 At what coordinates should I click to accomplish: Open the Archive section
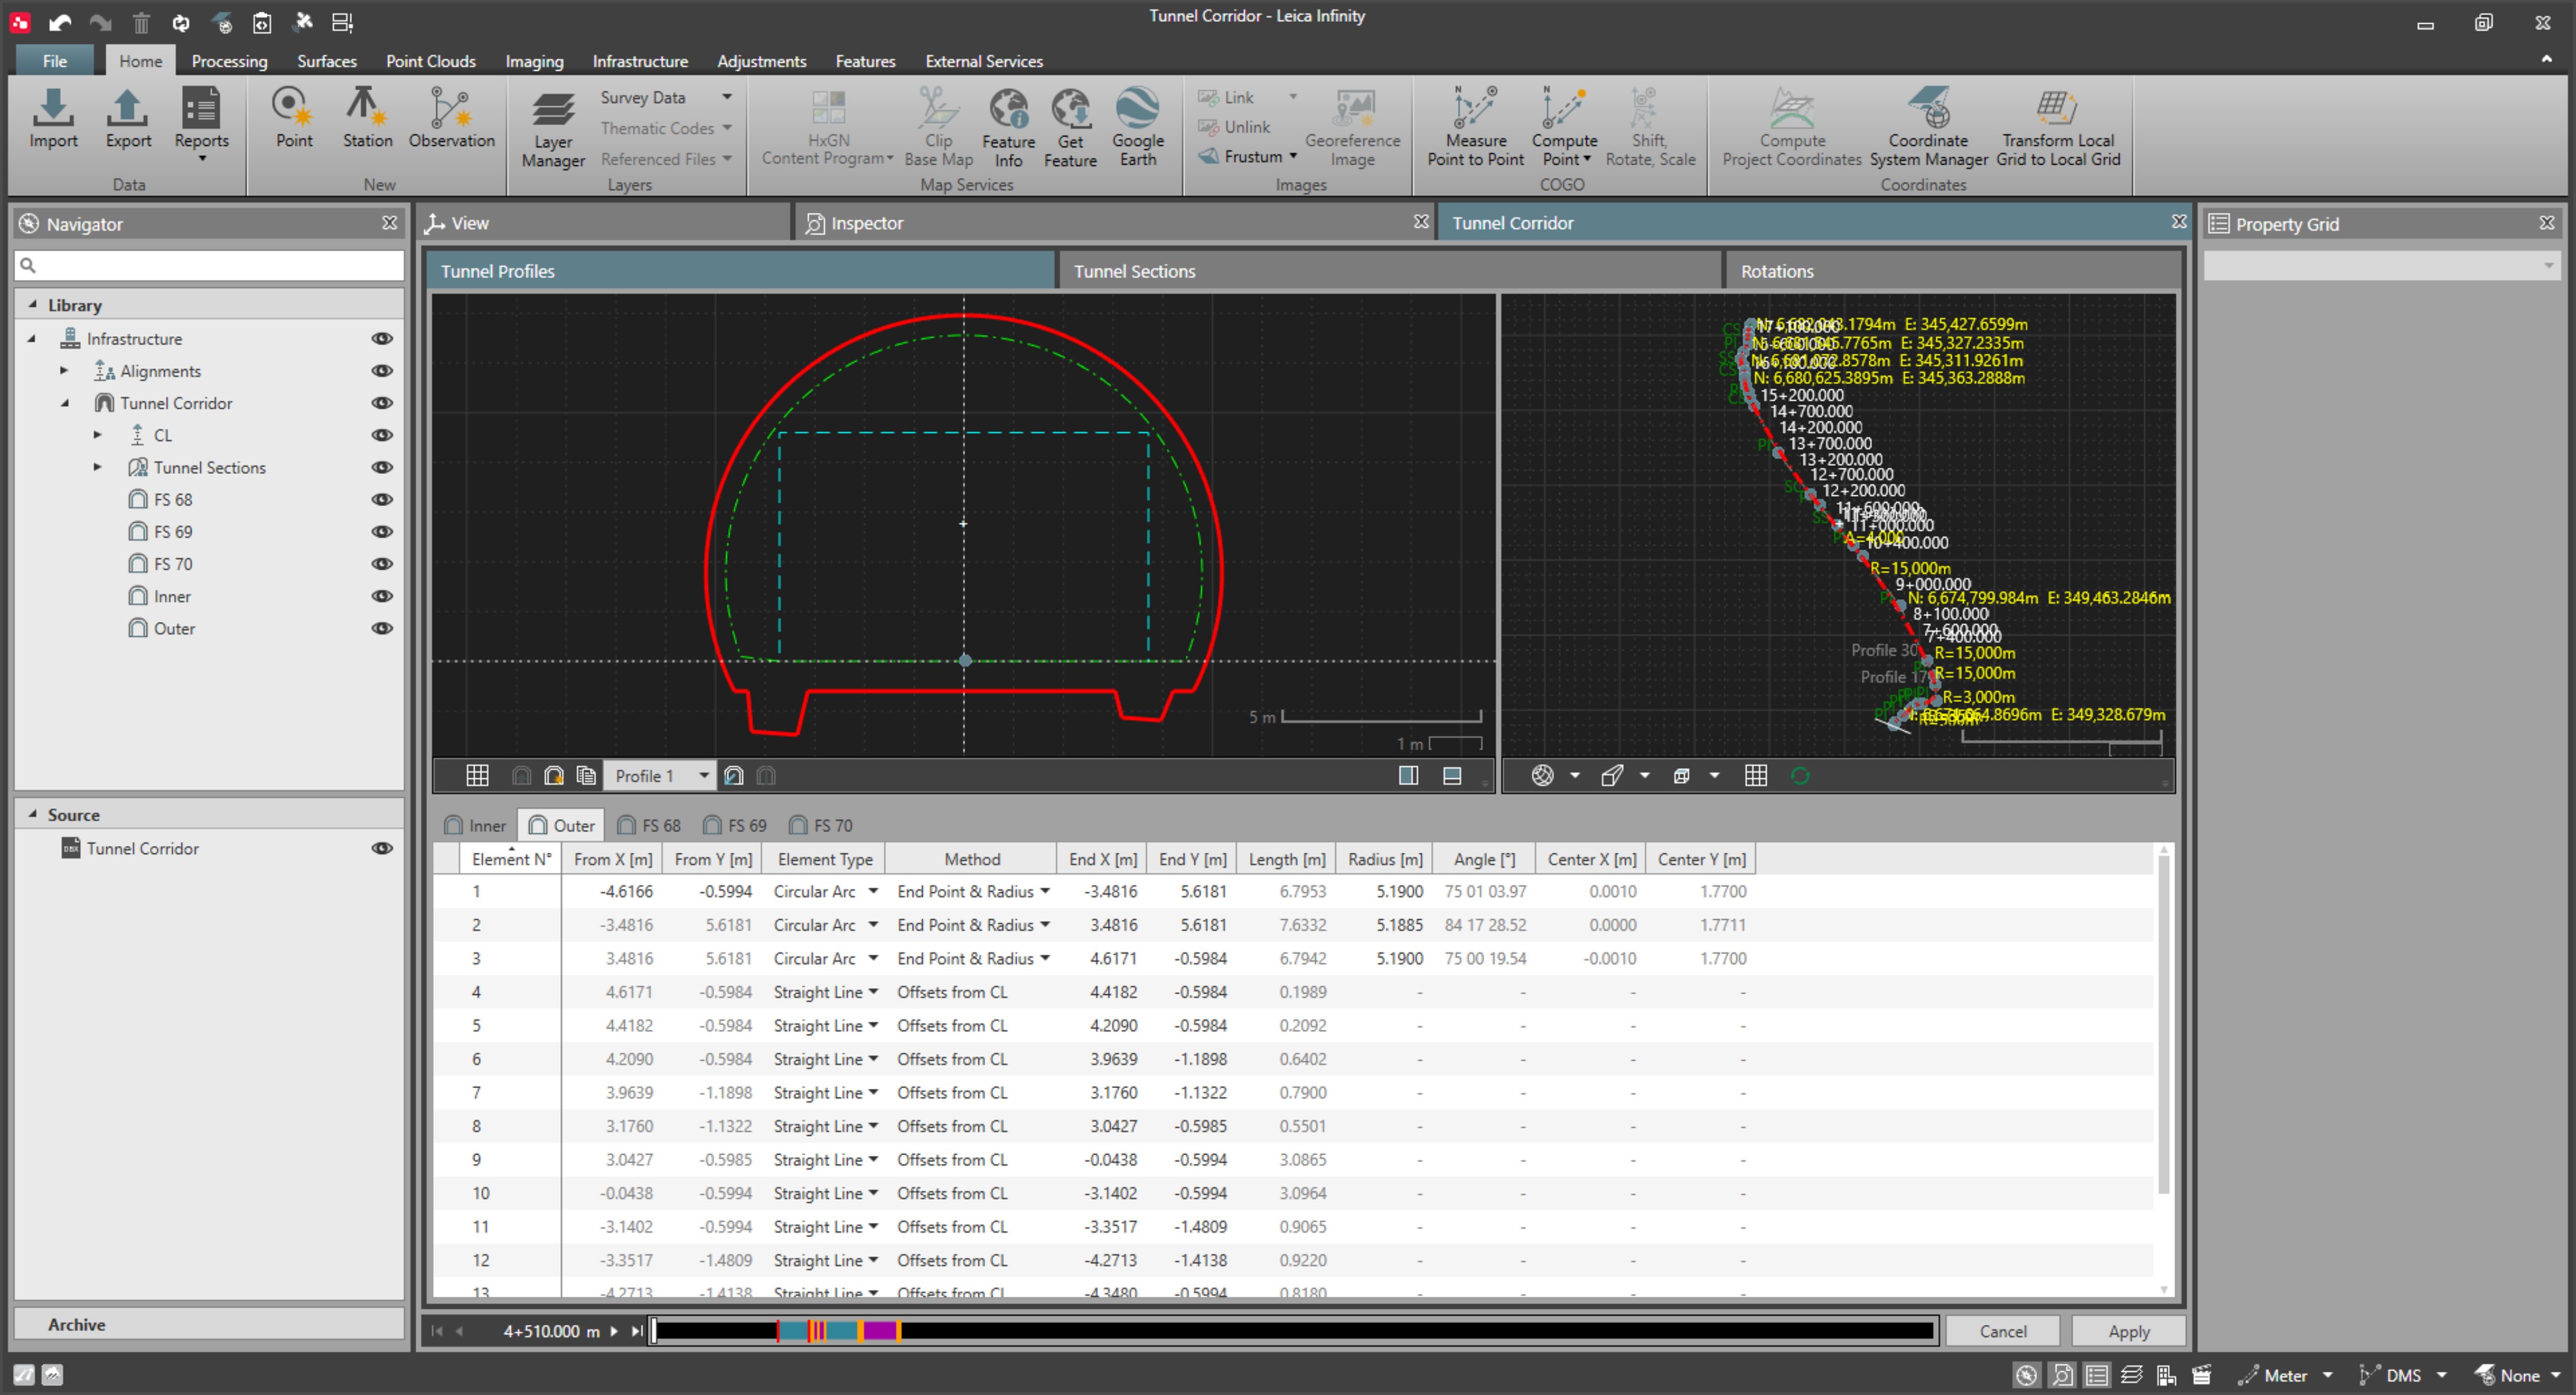coord(209,1324)
